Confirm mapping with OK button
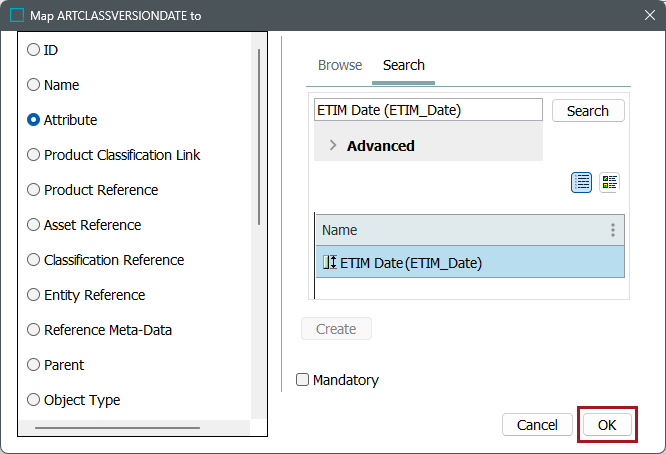 pyautogui.click(x=607, y=425)
